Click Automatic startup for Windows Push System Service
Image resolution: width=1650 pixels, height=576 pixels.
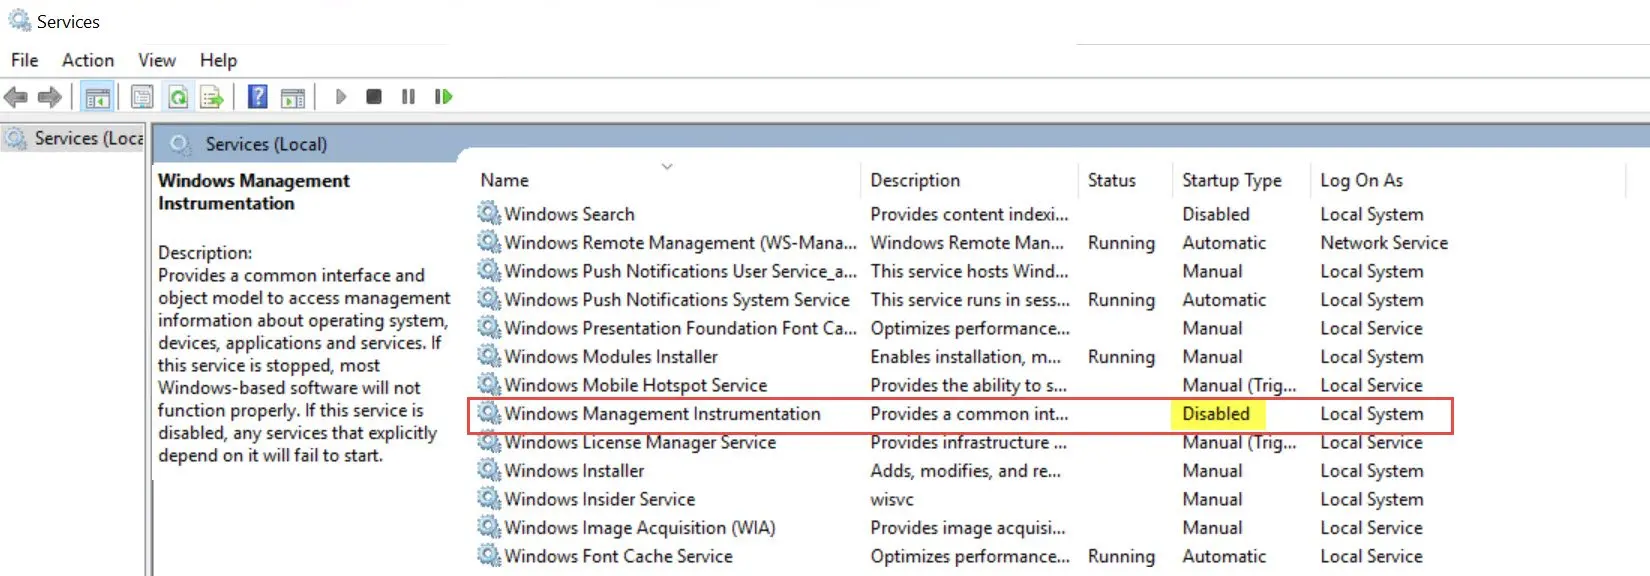point(1224,300)
